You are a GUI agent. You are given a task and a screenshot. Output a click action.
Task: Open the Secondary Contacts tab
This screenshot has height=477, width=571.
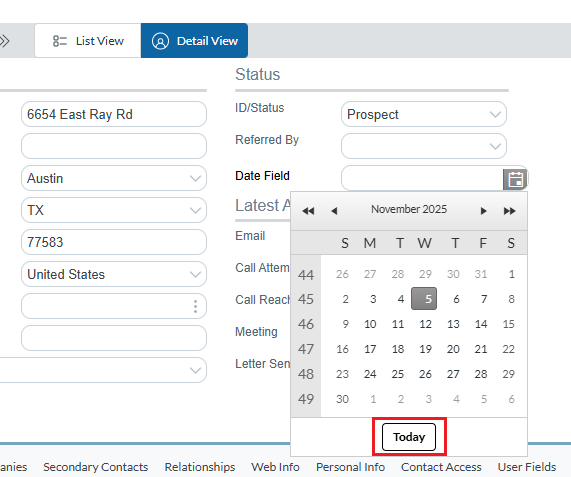(x=95, y=467)
